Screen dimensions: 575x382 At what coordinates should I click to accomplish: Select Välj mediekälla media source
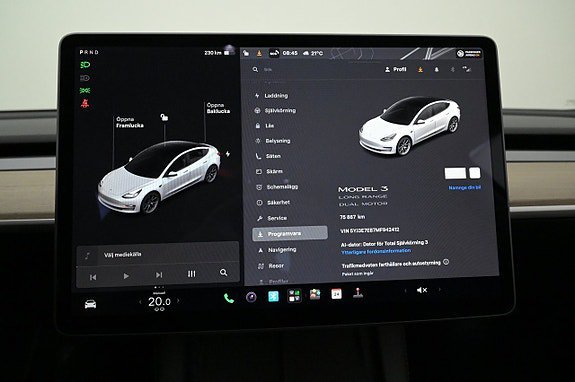pos(122,254)
